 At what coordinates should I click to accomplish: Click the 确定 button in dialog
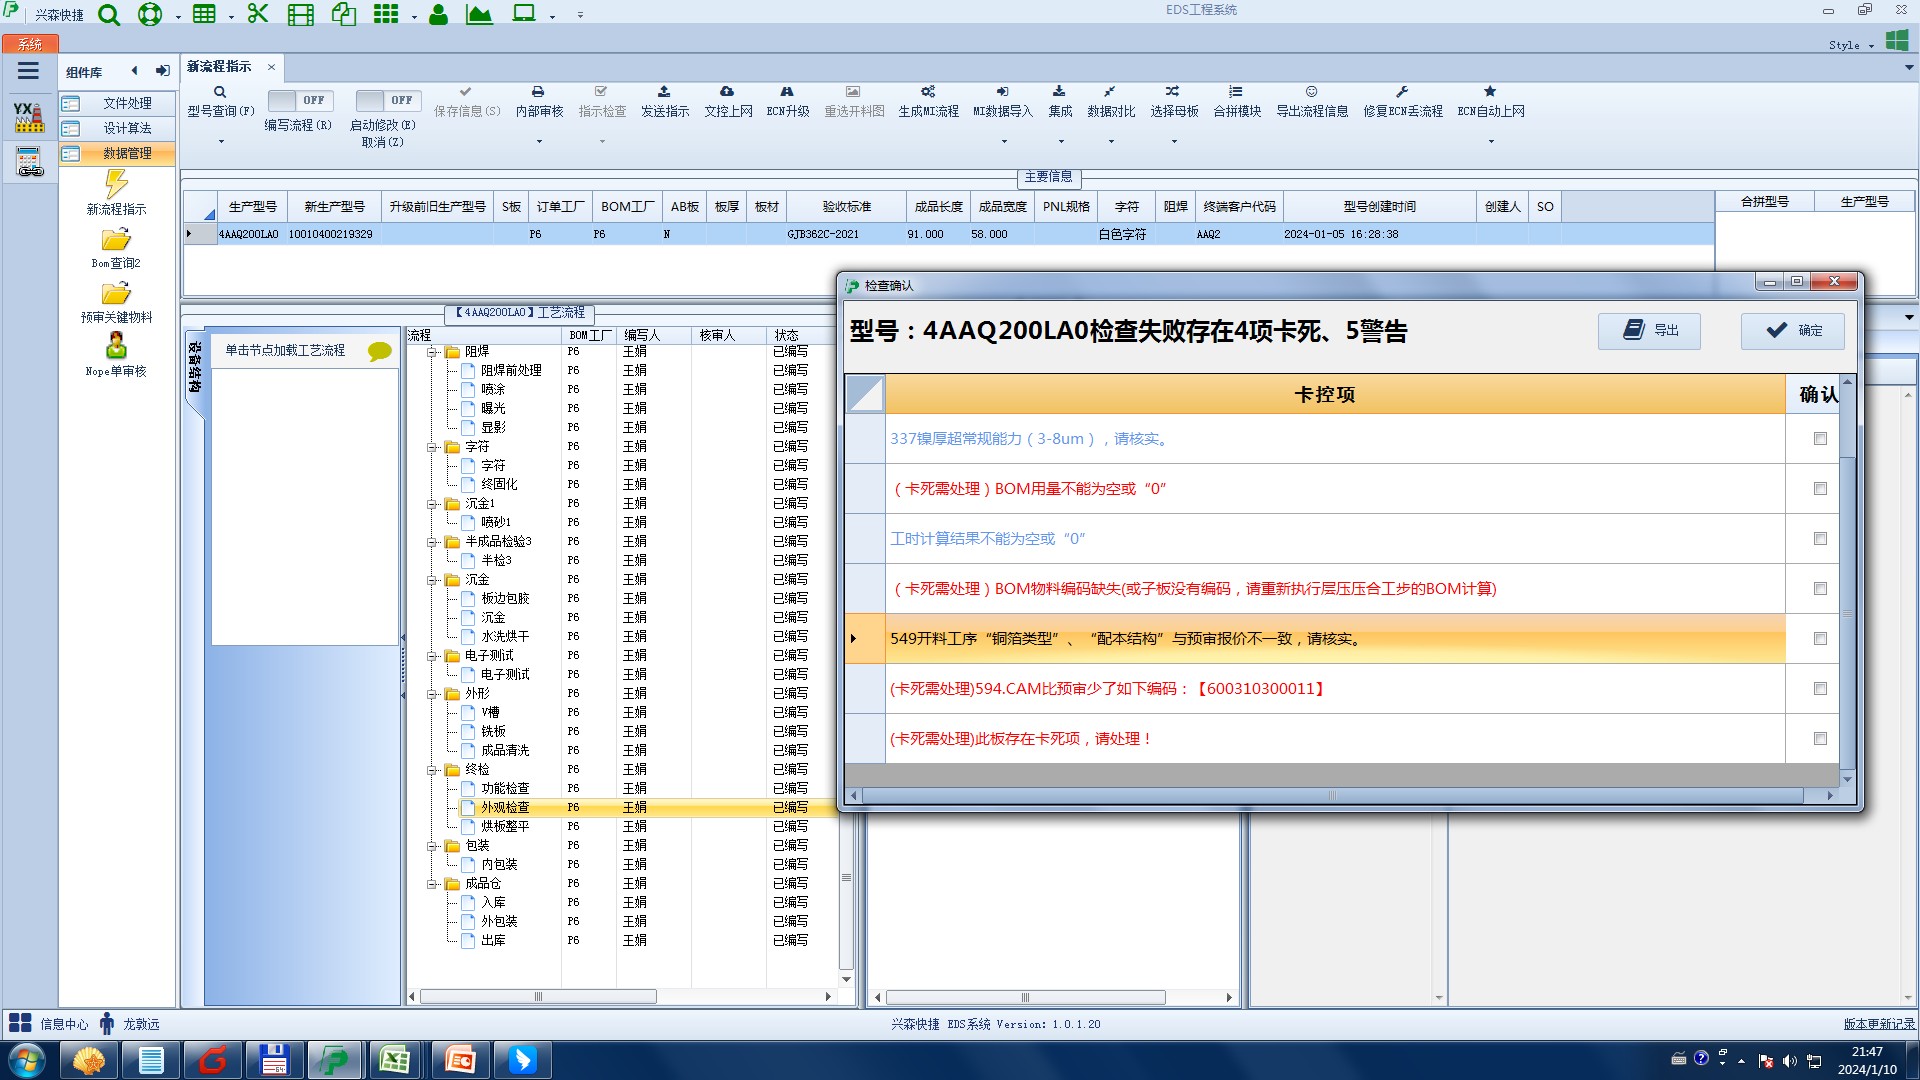click(1793, 331)
